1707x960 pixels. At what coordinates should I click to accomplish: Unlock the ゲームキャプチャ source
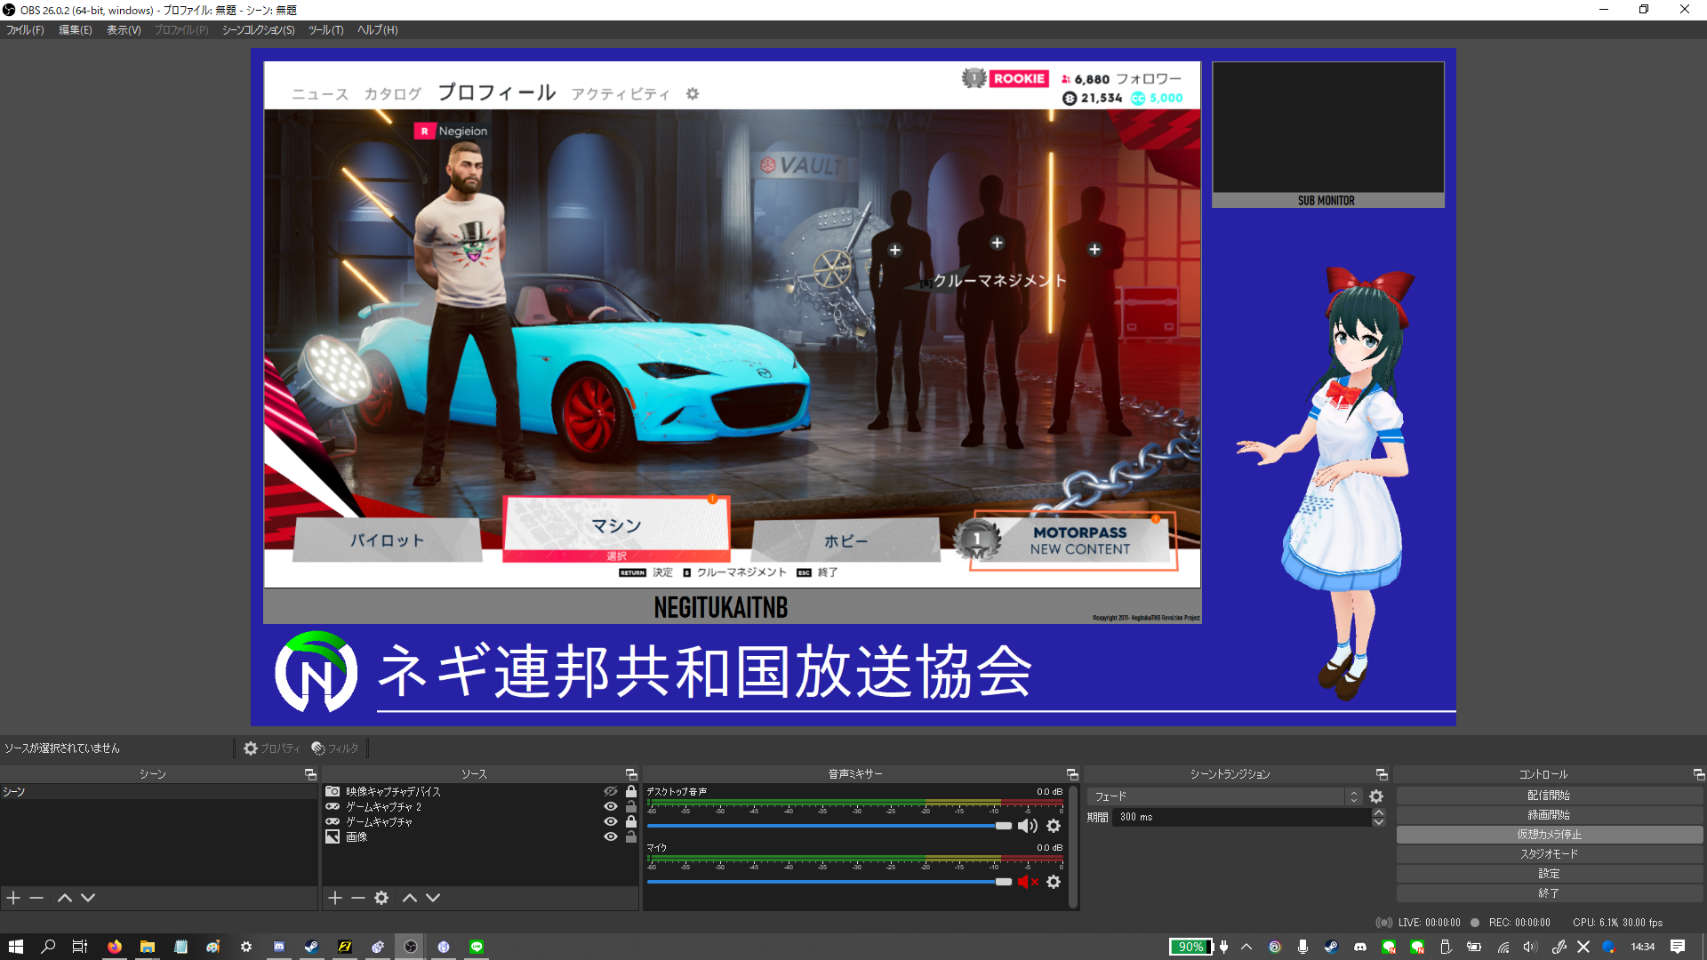pyautogui.click(x=631, y=821)
